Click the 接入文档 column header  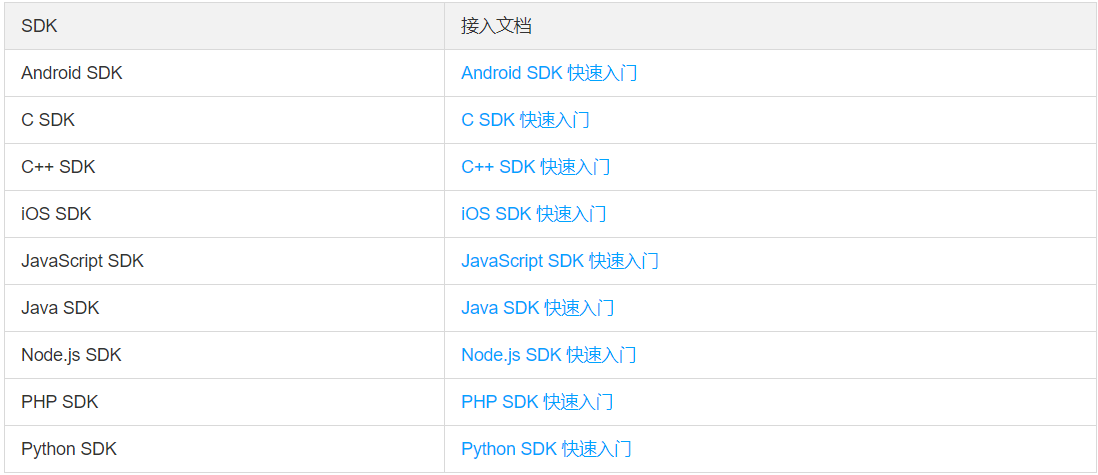(x=496, y=26)
